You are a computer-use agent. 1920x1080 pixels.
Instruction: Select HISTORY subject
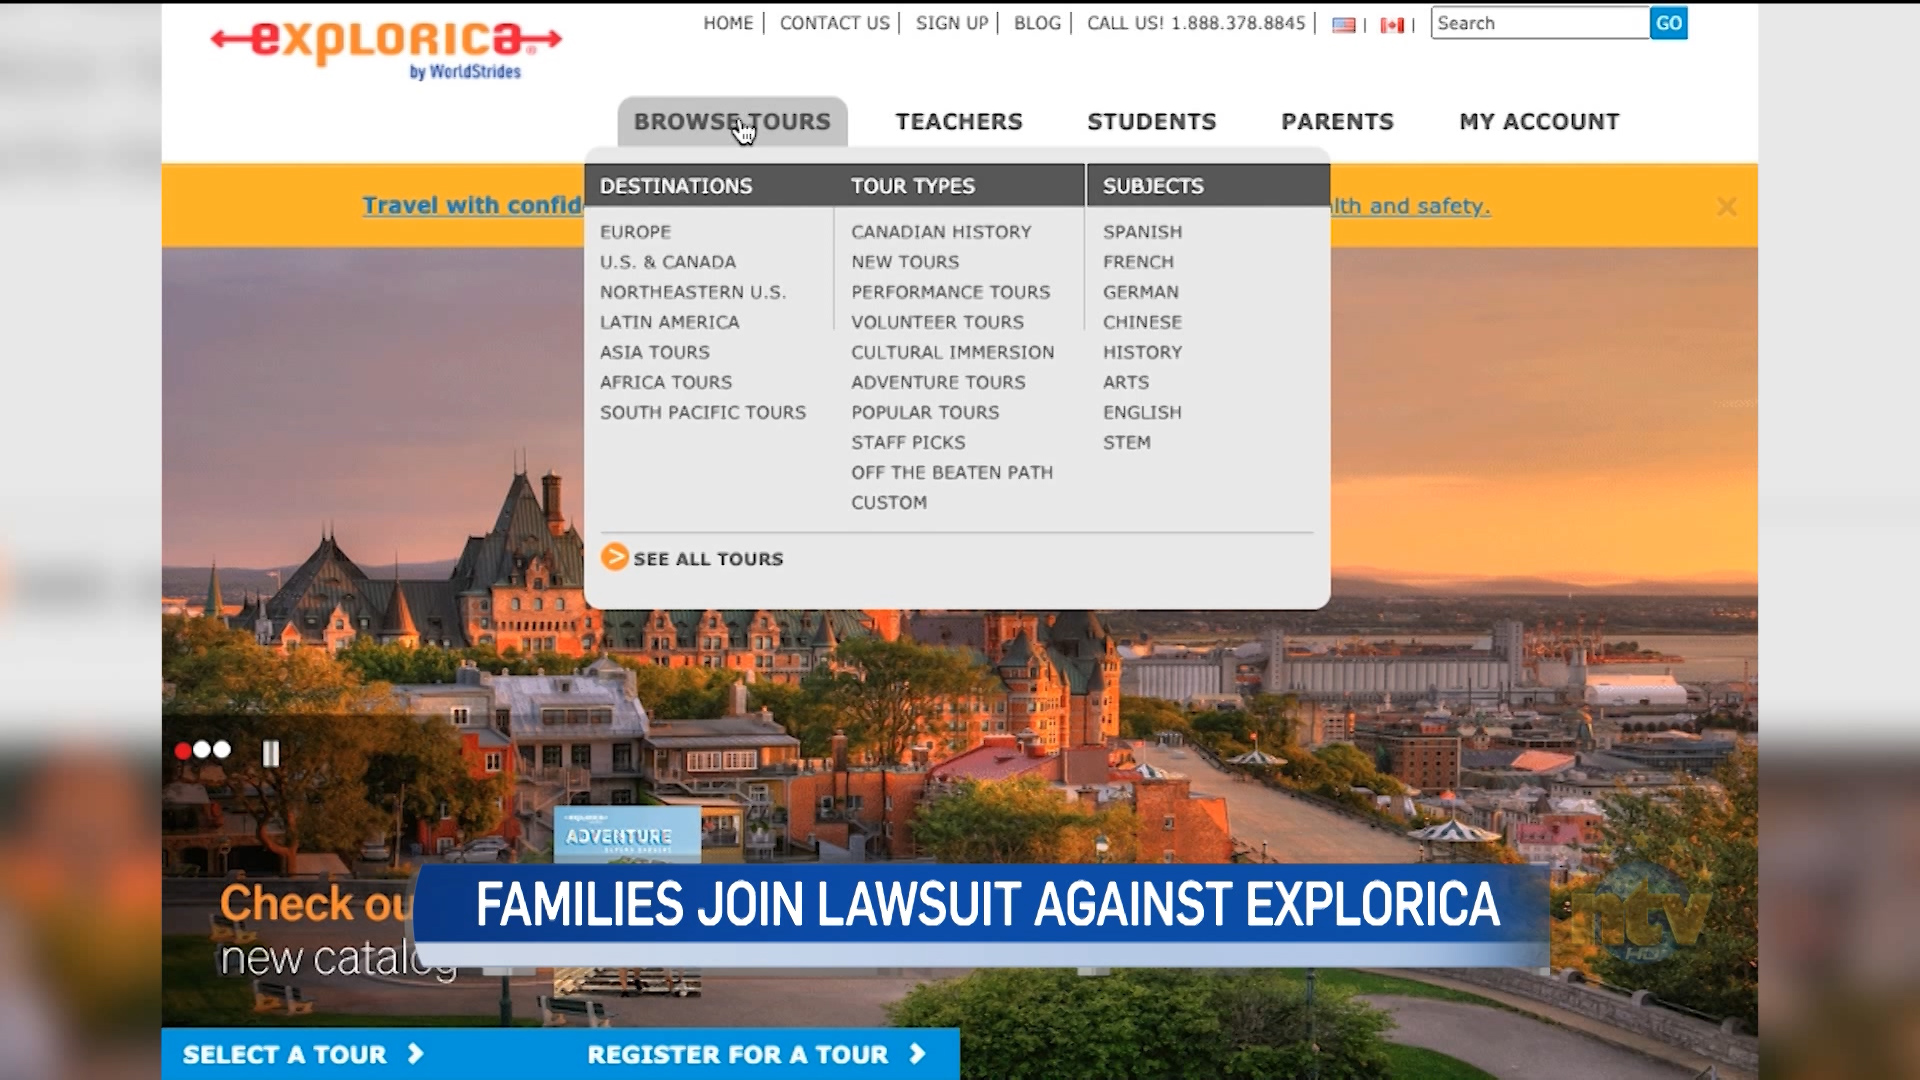click(1142, 352)
